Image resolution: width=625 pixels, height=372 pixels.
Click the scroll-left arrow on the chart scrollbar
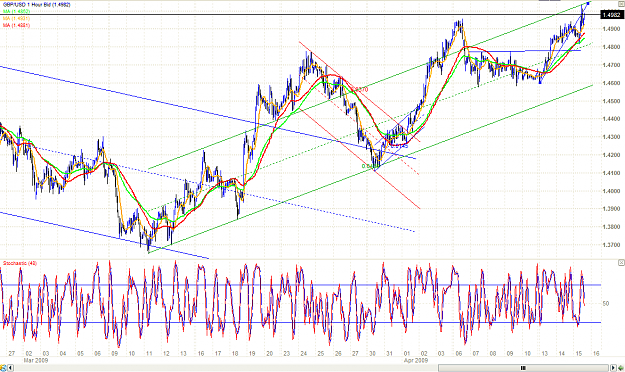coord(11,368)
